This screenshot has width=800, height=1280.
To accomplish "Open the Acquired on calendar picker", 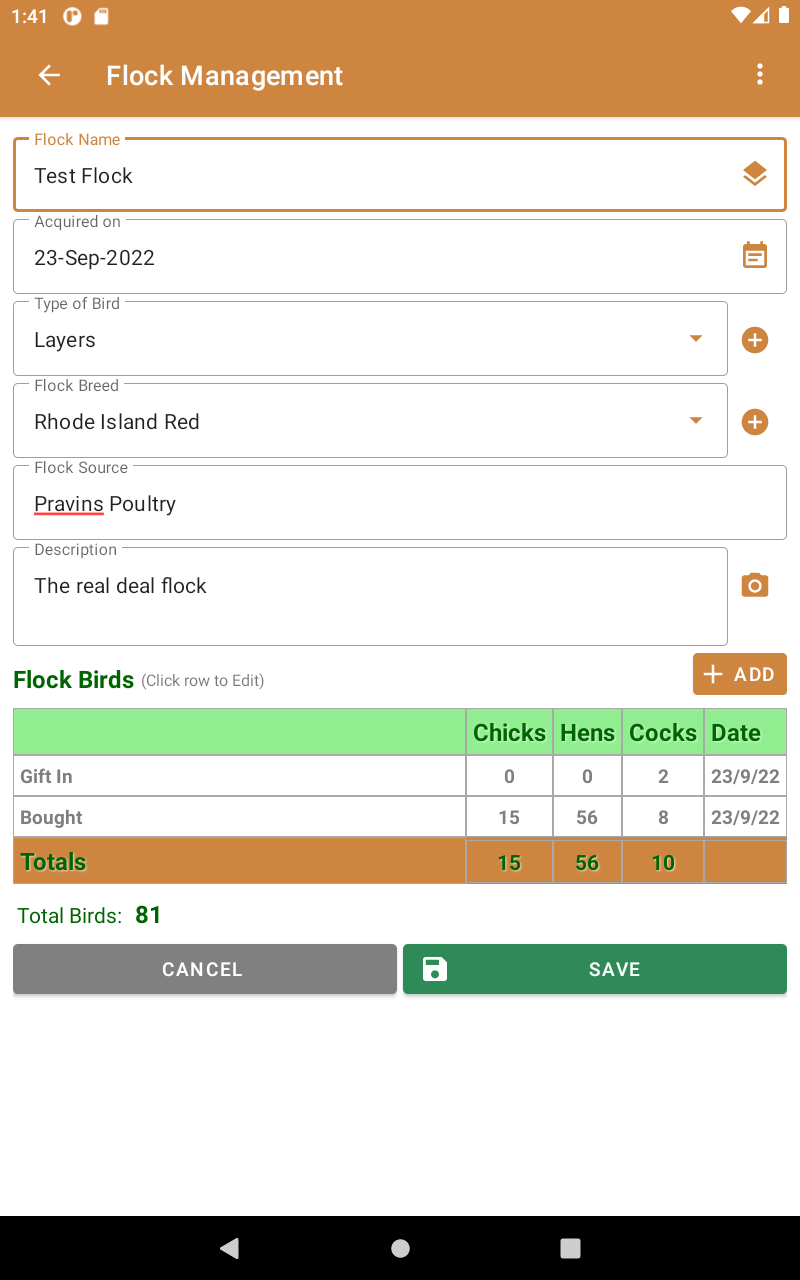I will click(x=755, y=256).
